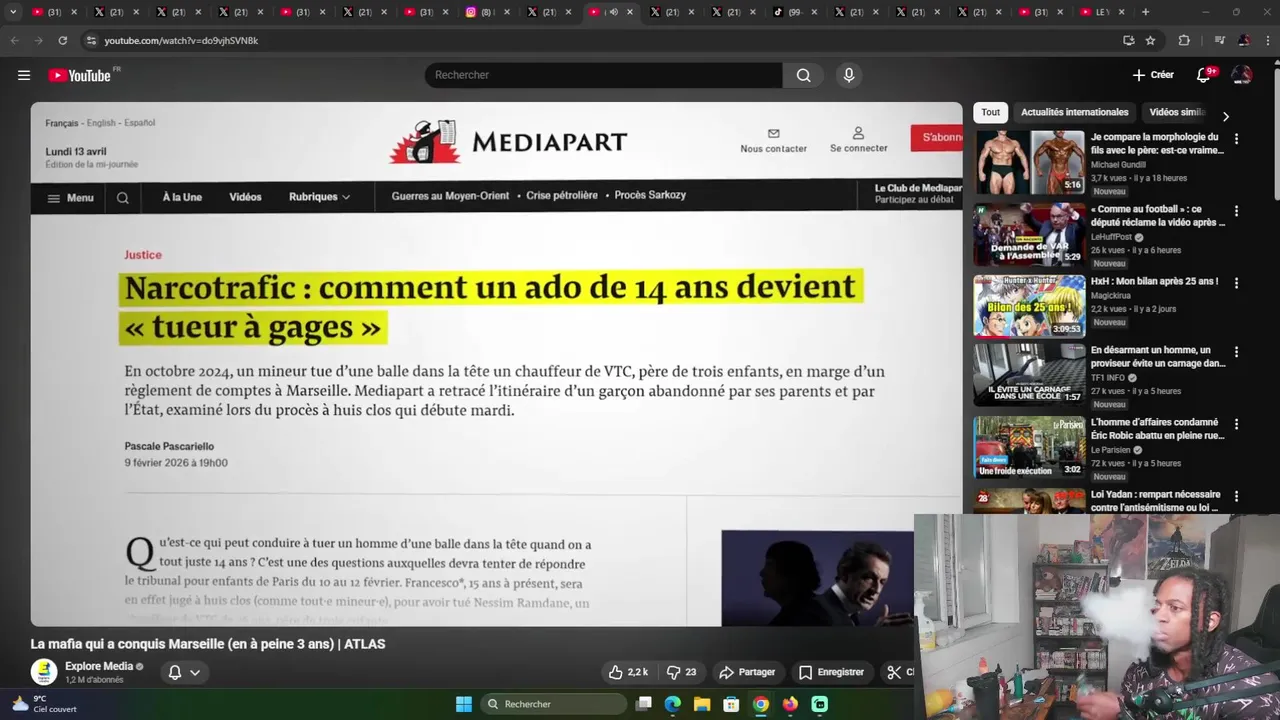Expand the subscription options chevron
Screen dimensions: 1280x720
(195, 672)
